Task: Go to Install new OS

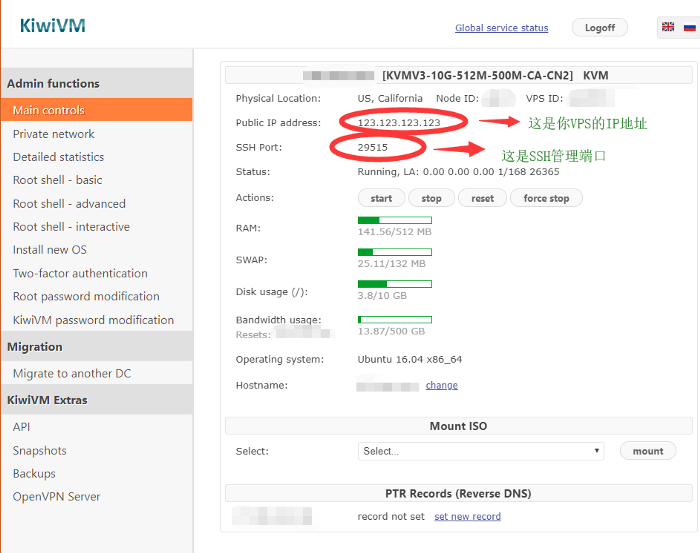Action: click(50, 250)
